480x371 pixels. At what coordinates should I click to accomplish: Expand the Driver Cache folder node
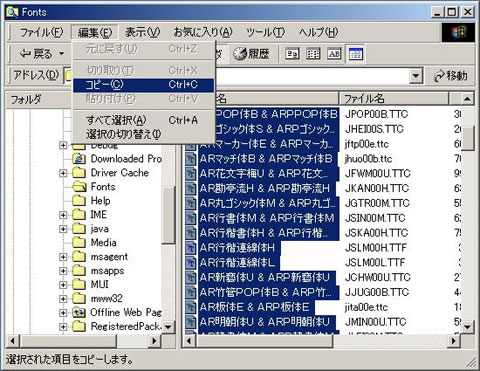pos(63,173)
